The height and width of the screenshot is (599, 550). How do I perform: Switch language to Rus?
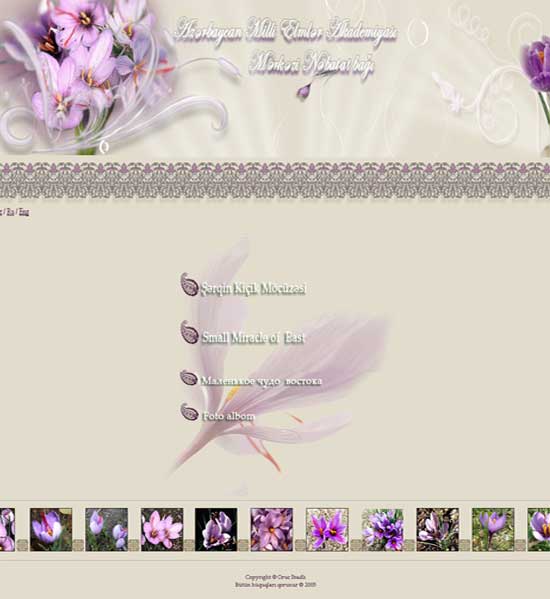pyautogui.click(x=10, y=212)
